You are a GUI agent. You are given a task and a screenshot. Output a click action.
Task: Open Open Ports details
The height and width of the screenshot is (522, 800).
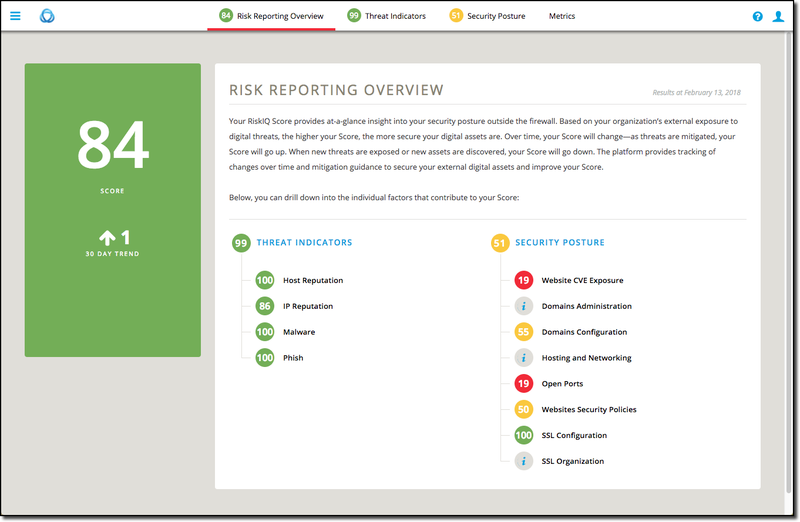[562, 384]
